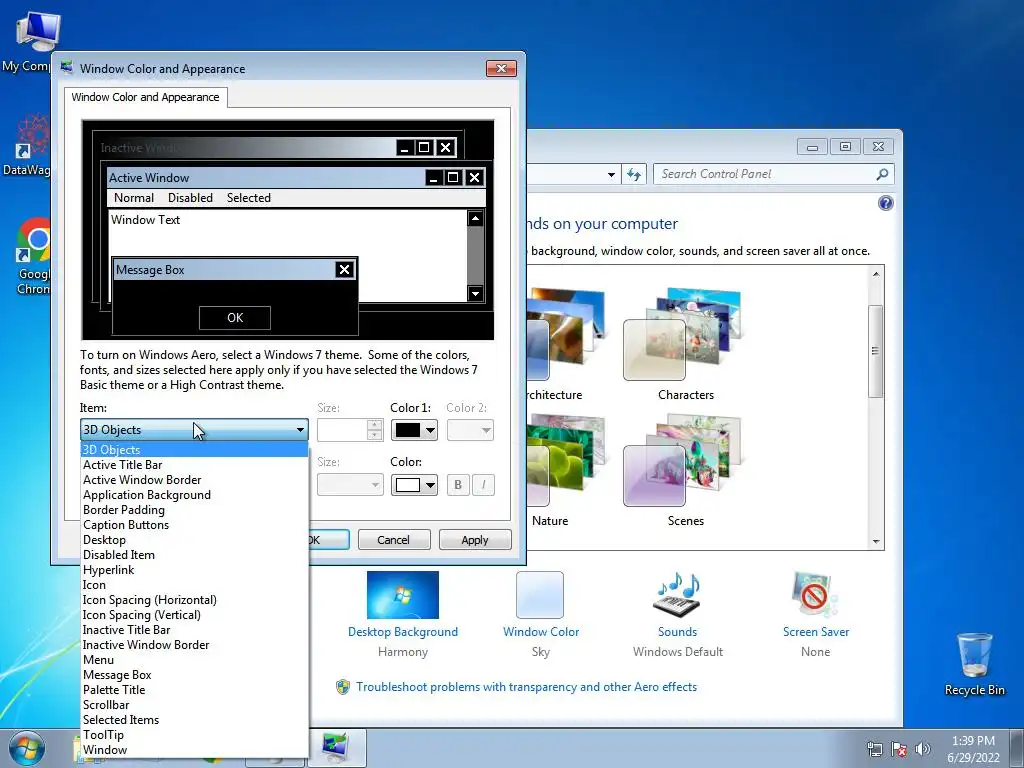Toggle the Italic font button
This screenshot has height=768, width=1024.
tap(483, 485)
